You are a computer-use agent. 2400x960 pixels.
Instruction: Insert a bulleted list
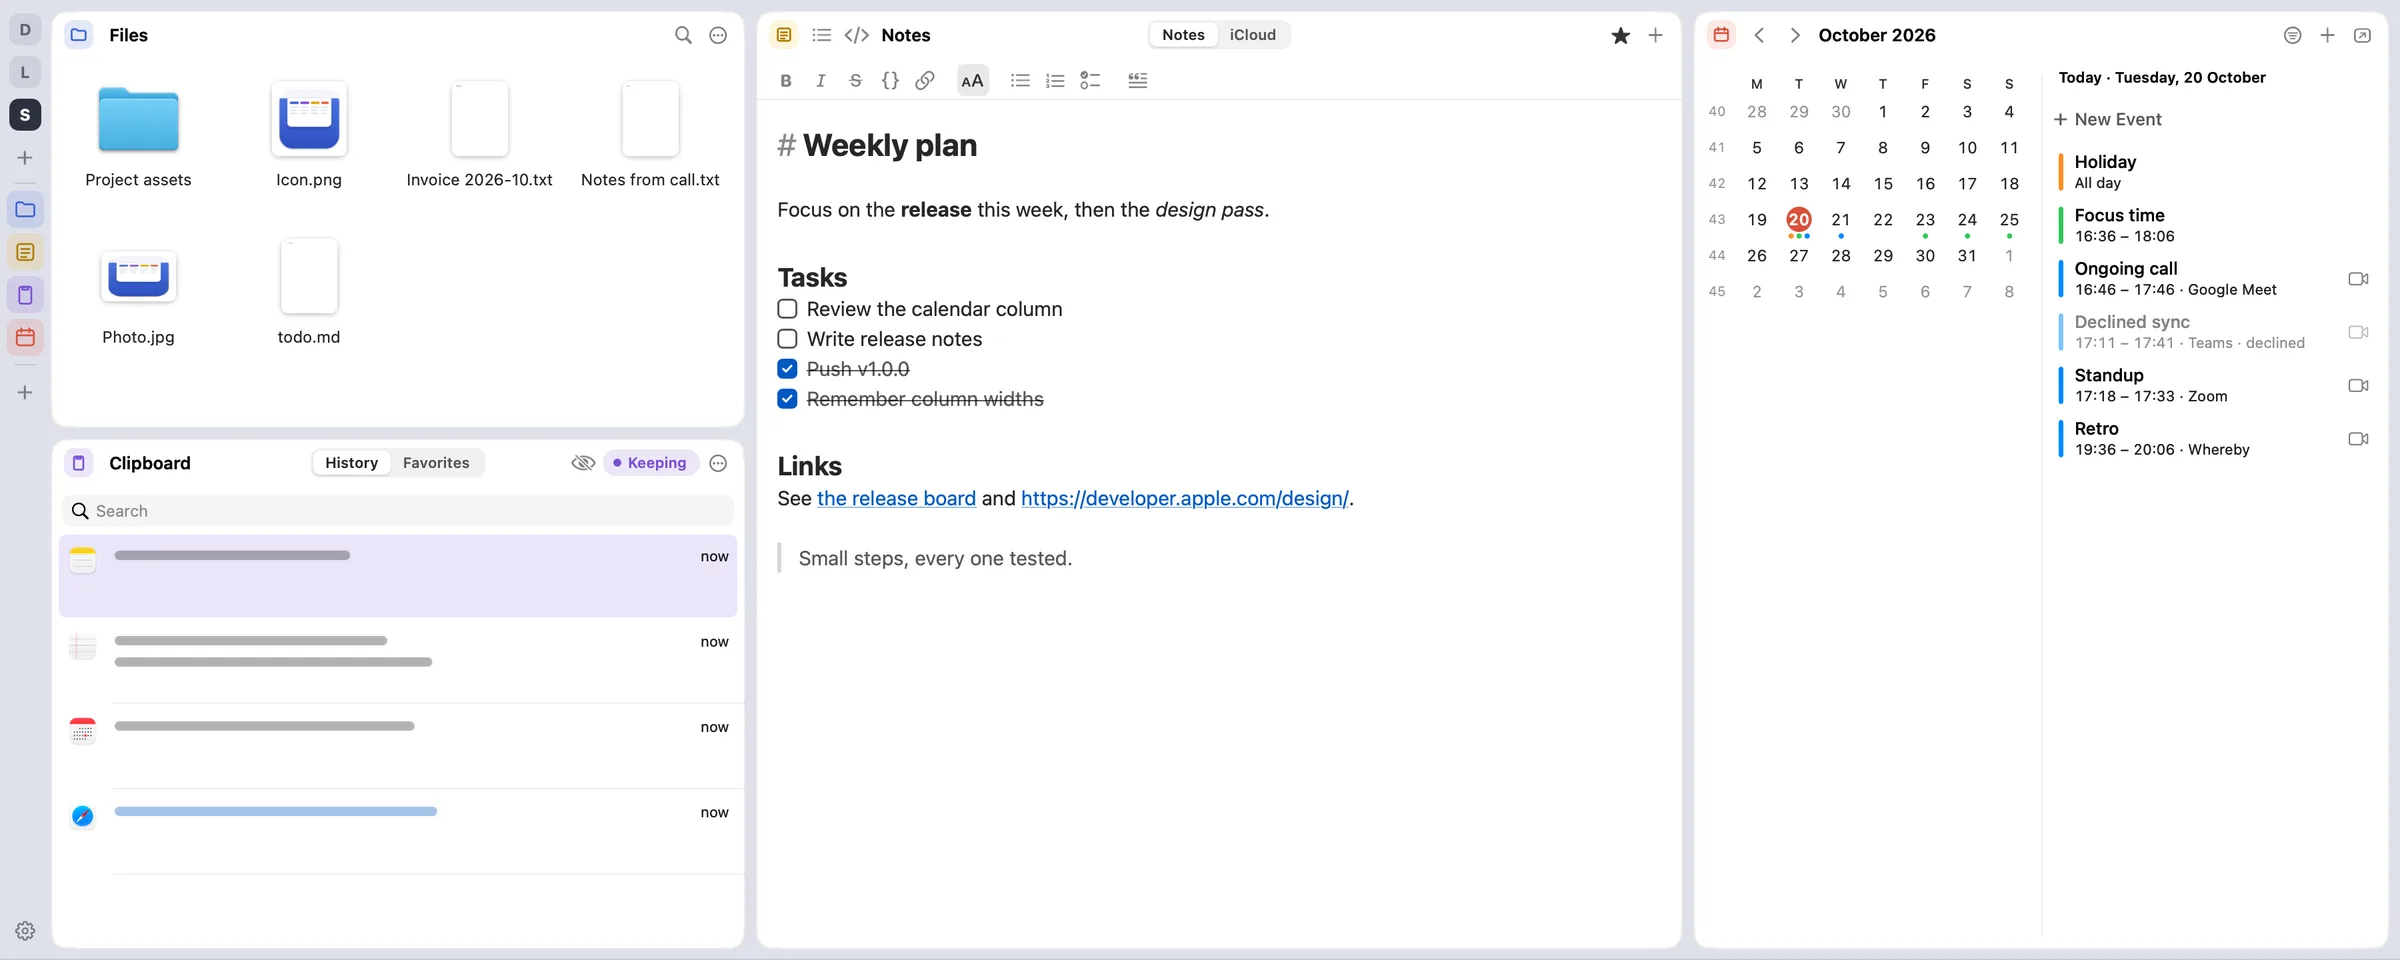pyautogui.click(x=1020, y=81)
